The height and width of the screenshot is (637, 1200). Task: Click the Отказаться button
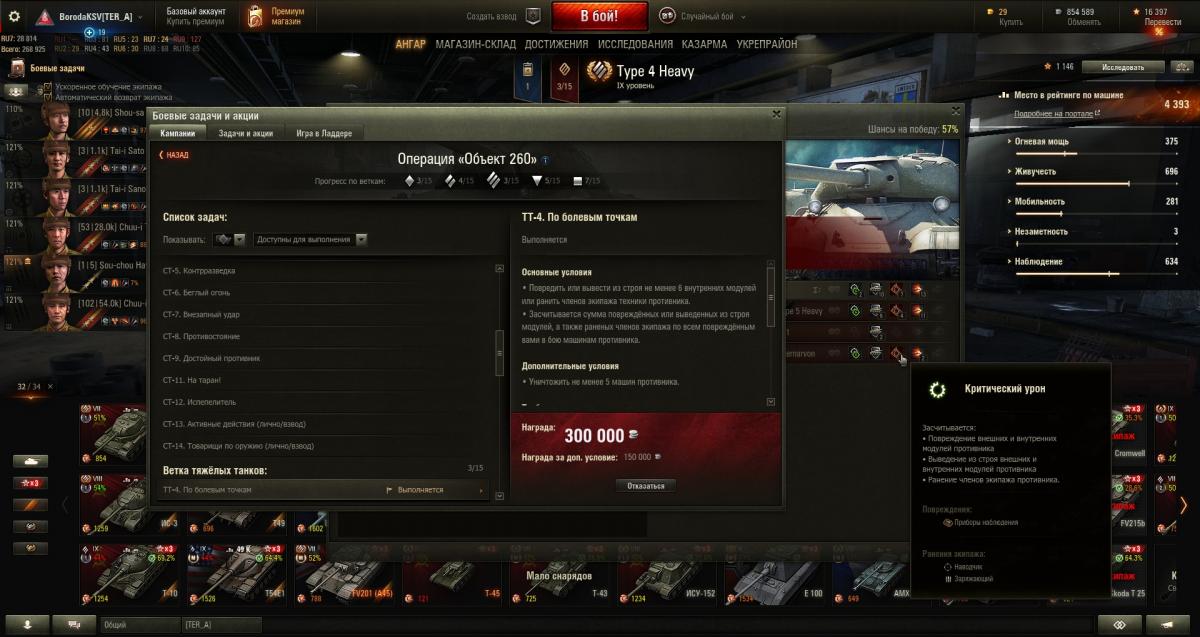point(645,486)
